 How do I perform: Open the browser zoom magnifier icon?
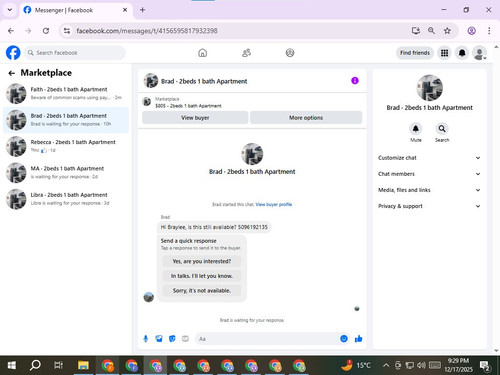(x=431, y=31)
